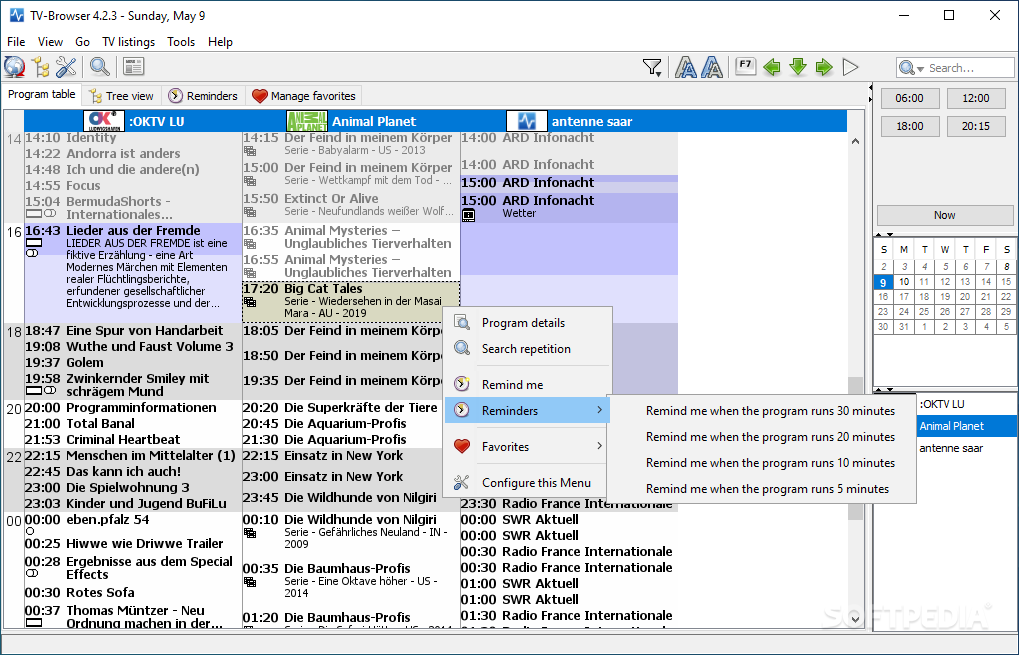Viewport: 1019px width, 655px height.
Task: Focus the Search input field
Action: coord(969,68)
